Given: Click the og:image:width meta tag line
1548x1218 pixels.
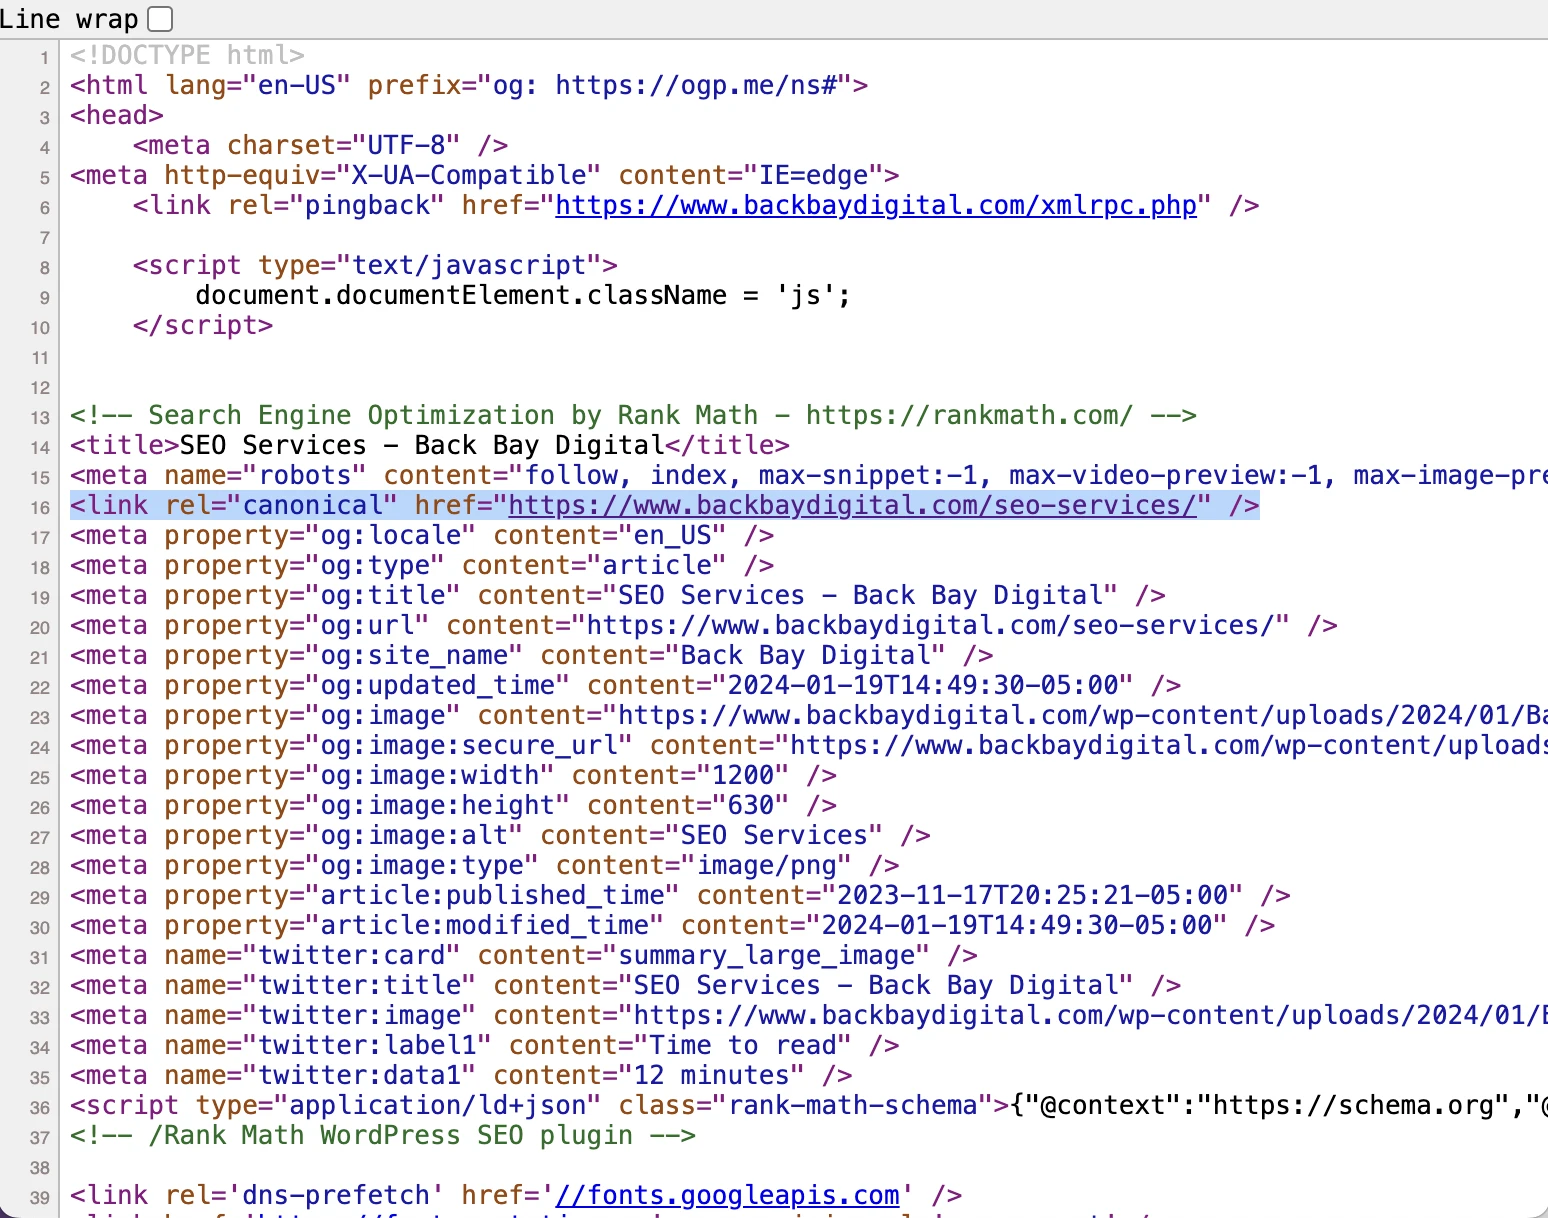Looking at the screenshot, I should (452, 776).
